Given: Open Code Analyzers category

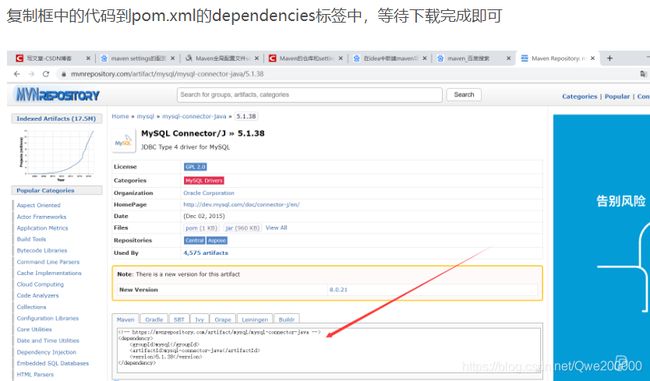Looking at the screenshot, I should (38, 295).
